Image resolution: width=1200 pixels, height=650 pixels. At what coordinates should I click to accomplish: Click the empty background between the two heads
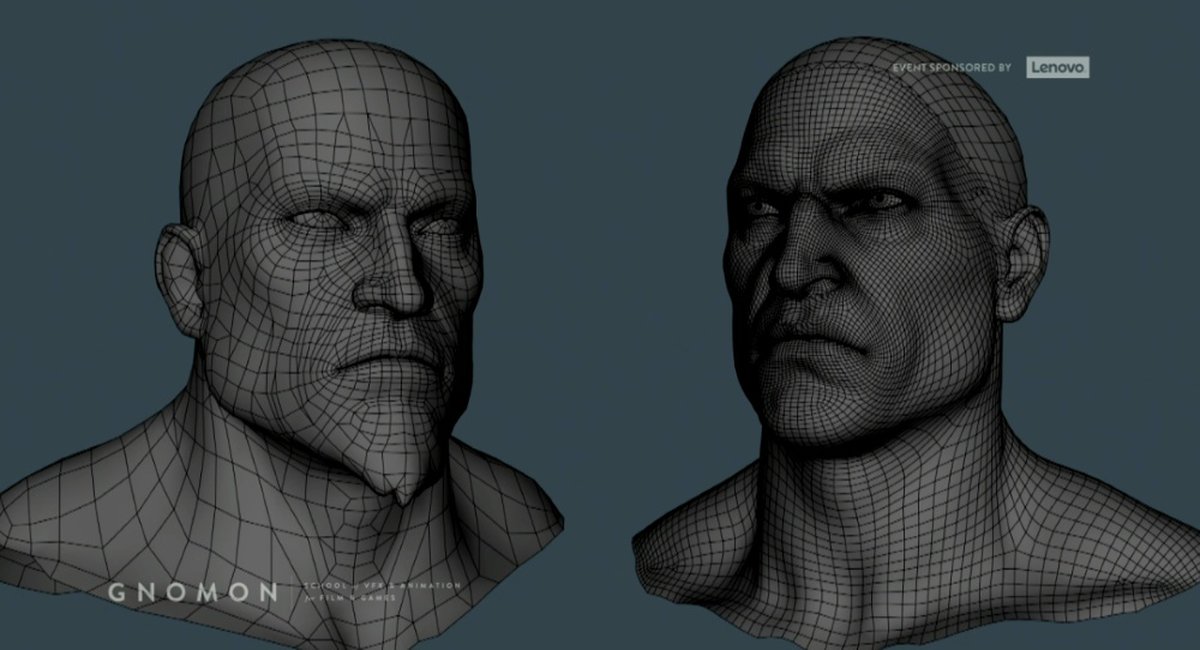pyautogui.click(x=600, y=300)
